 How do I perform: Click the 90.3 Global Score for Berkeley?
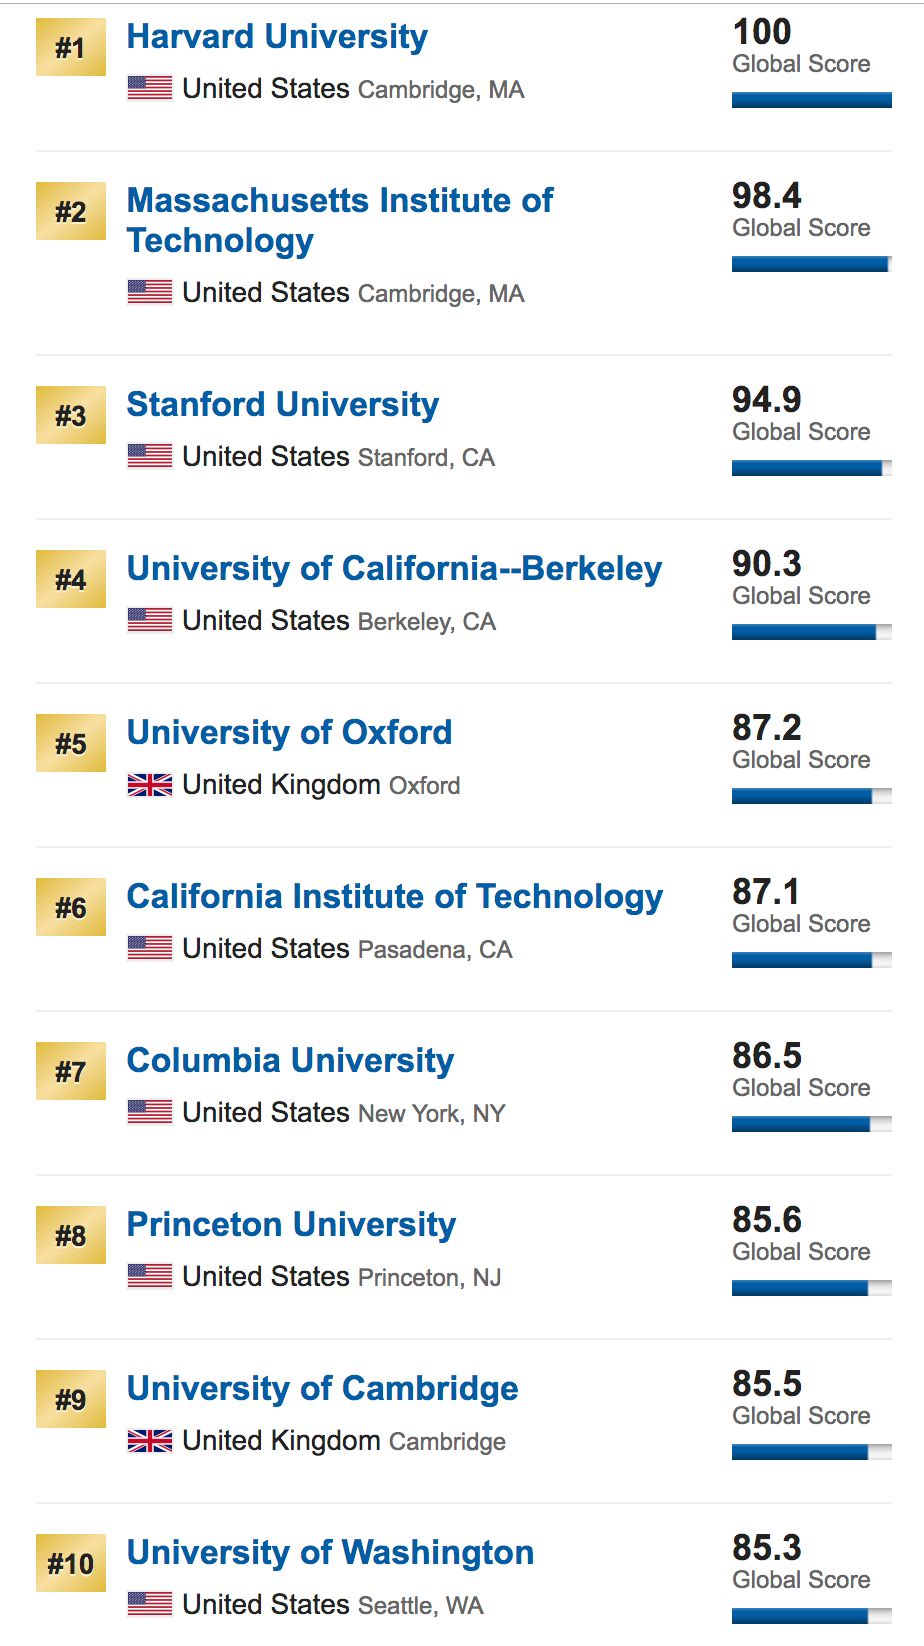[767, 565]
